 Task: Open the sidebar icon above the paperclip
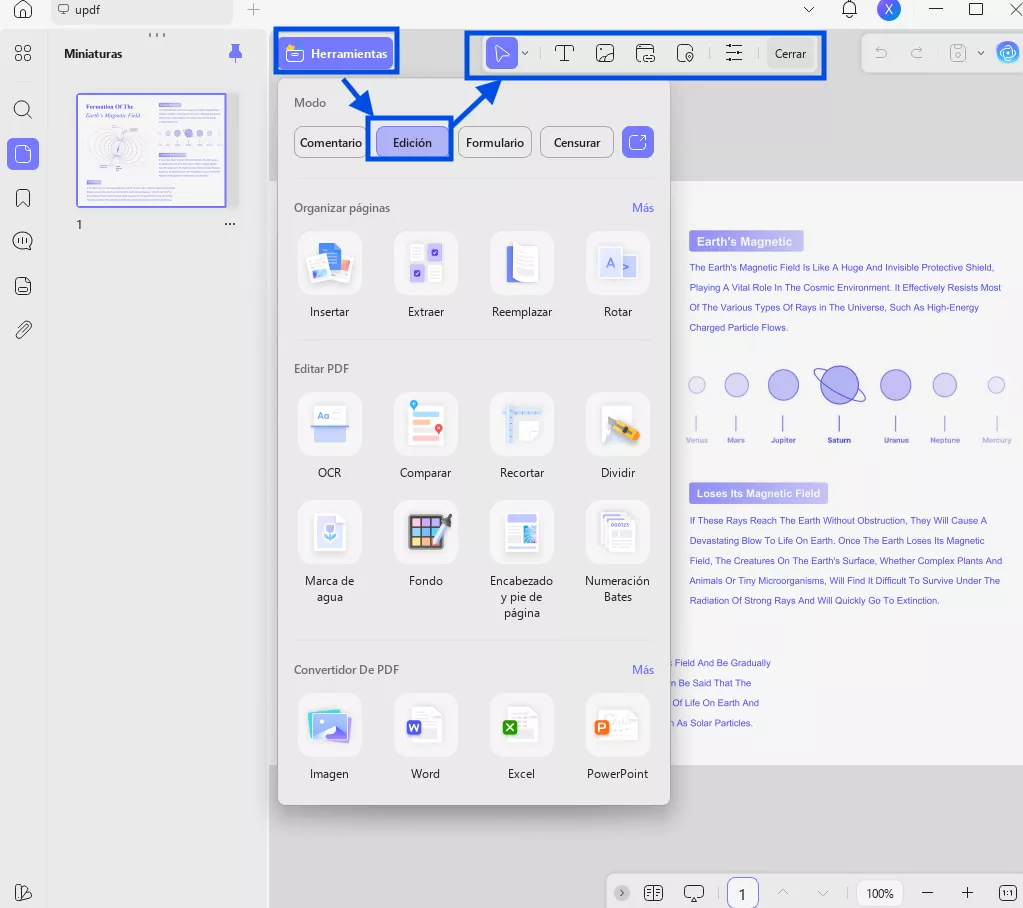pyautogui.click(x=23, y=286)
